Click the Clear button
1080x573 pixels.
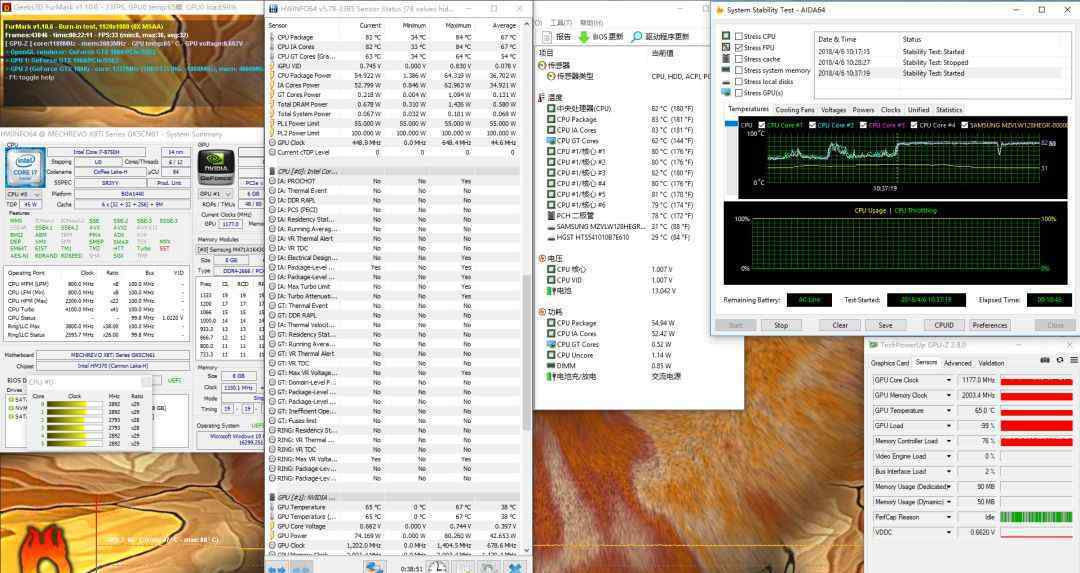click(840, 325)
